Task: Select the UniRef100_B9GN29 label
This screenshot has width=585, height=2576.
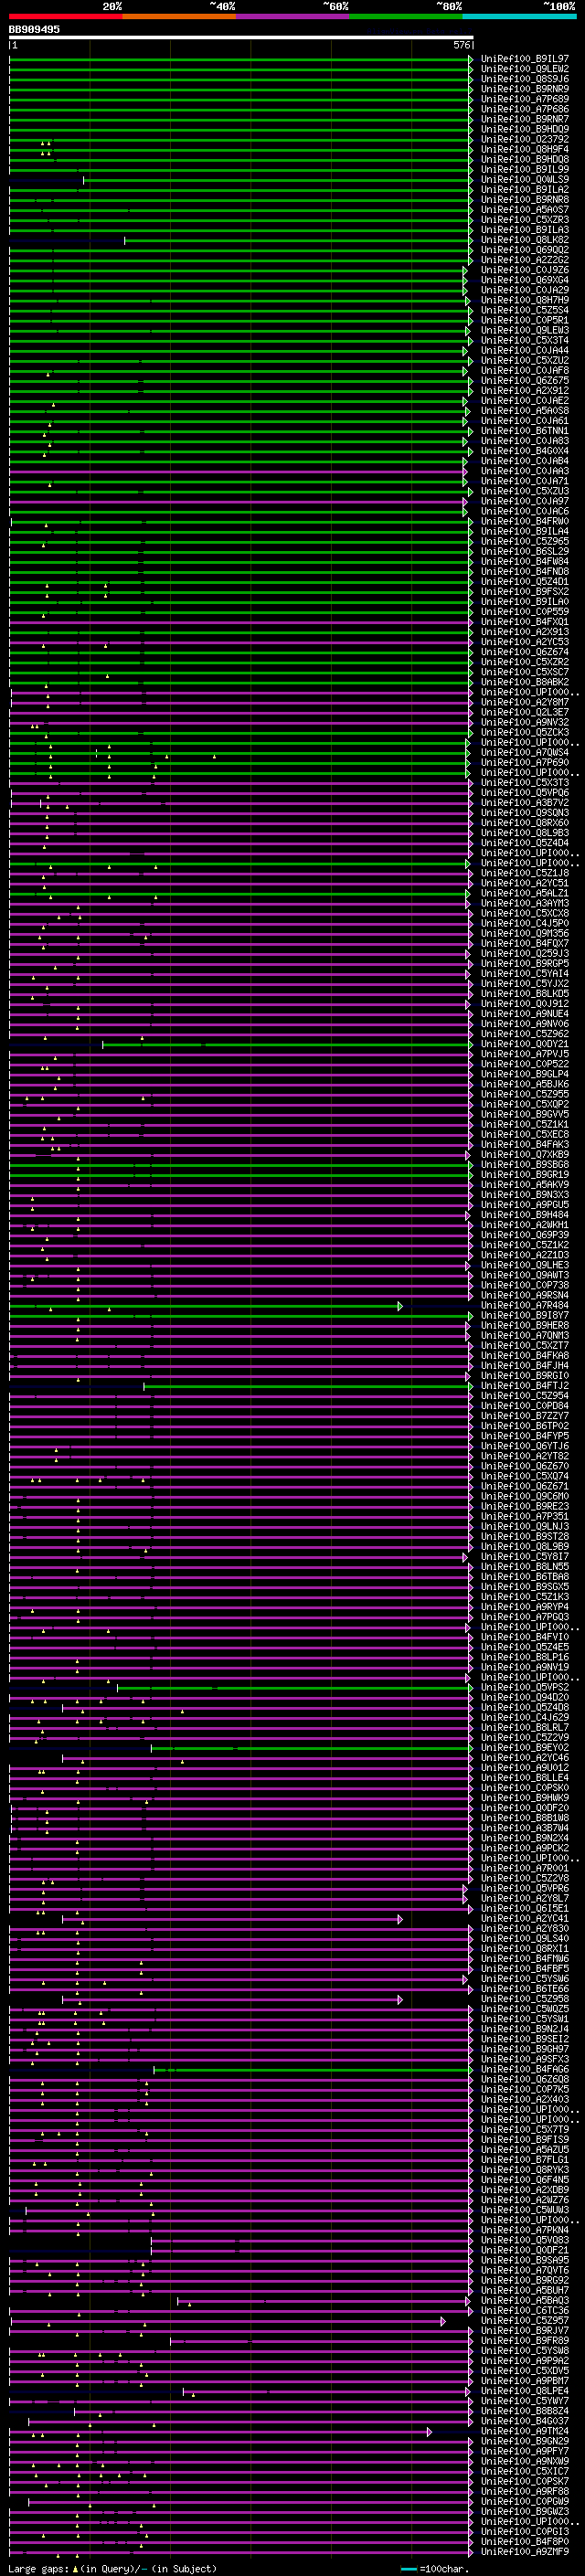Action: [525, 2441]
